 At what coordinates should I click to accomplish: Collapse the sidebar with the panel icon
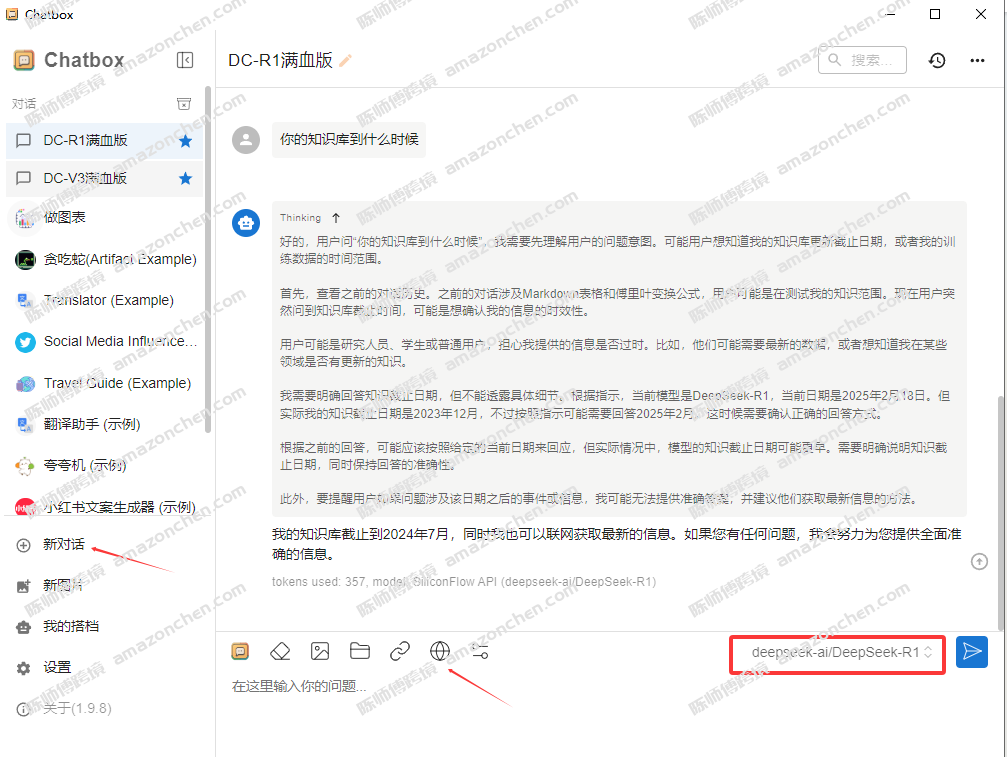pyautogui.click(x=185, y=60)
